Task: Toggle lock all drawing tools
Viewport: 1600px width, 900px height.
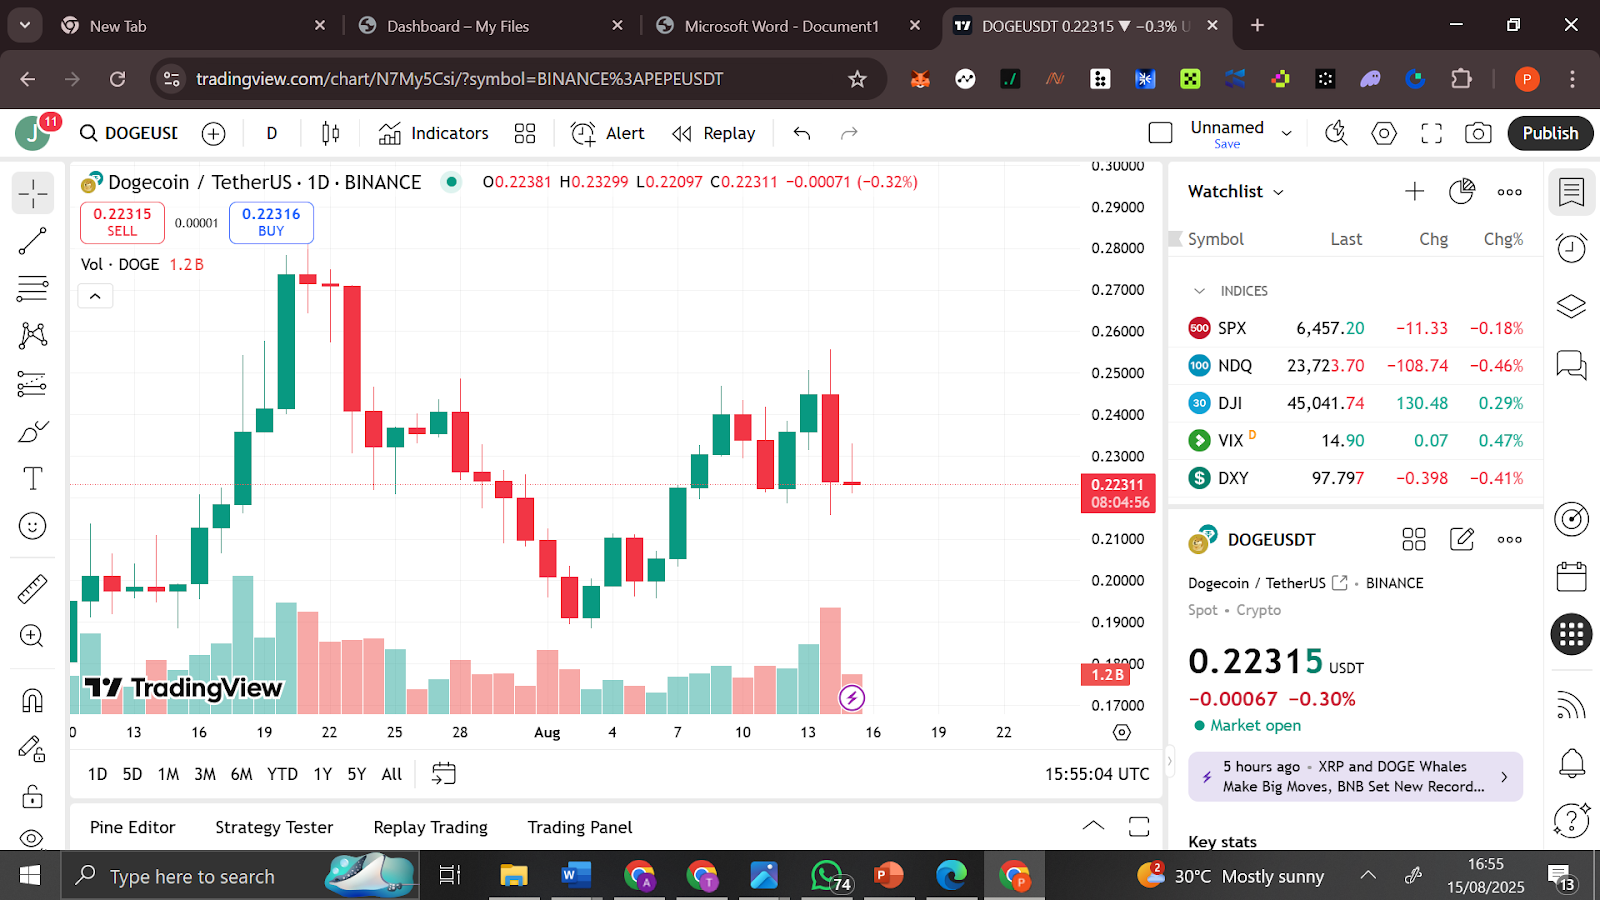Action: pos(33,796)
